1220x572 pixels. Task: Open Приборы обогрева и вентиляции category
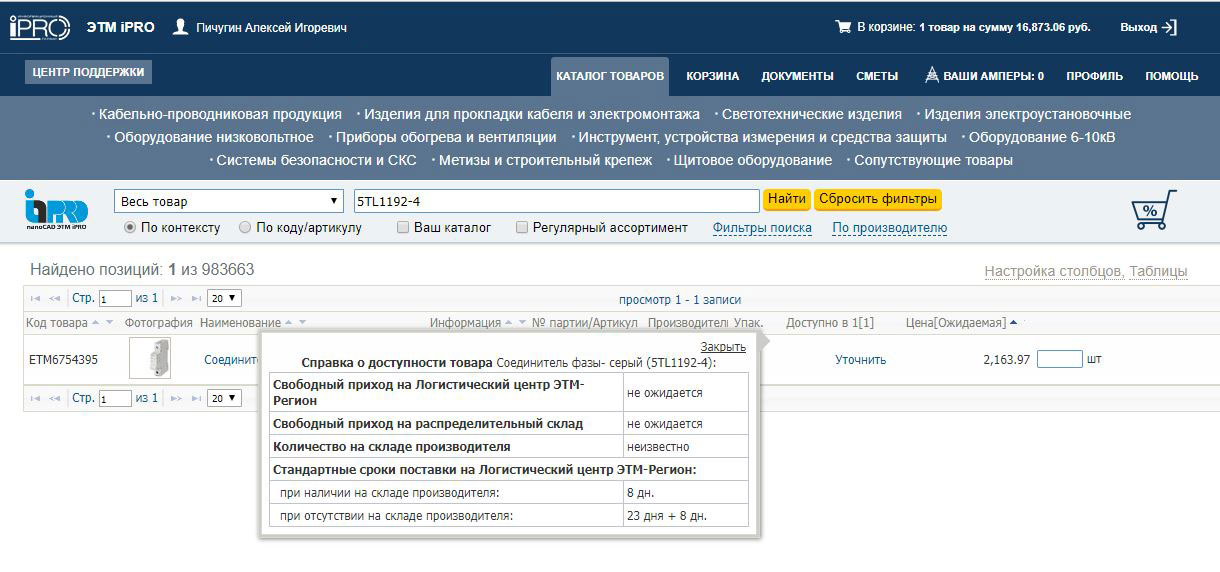446,137
